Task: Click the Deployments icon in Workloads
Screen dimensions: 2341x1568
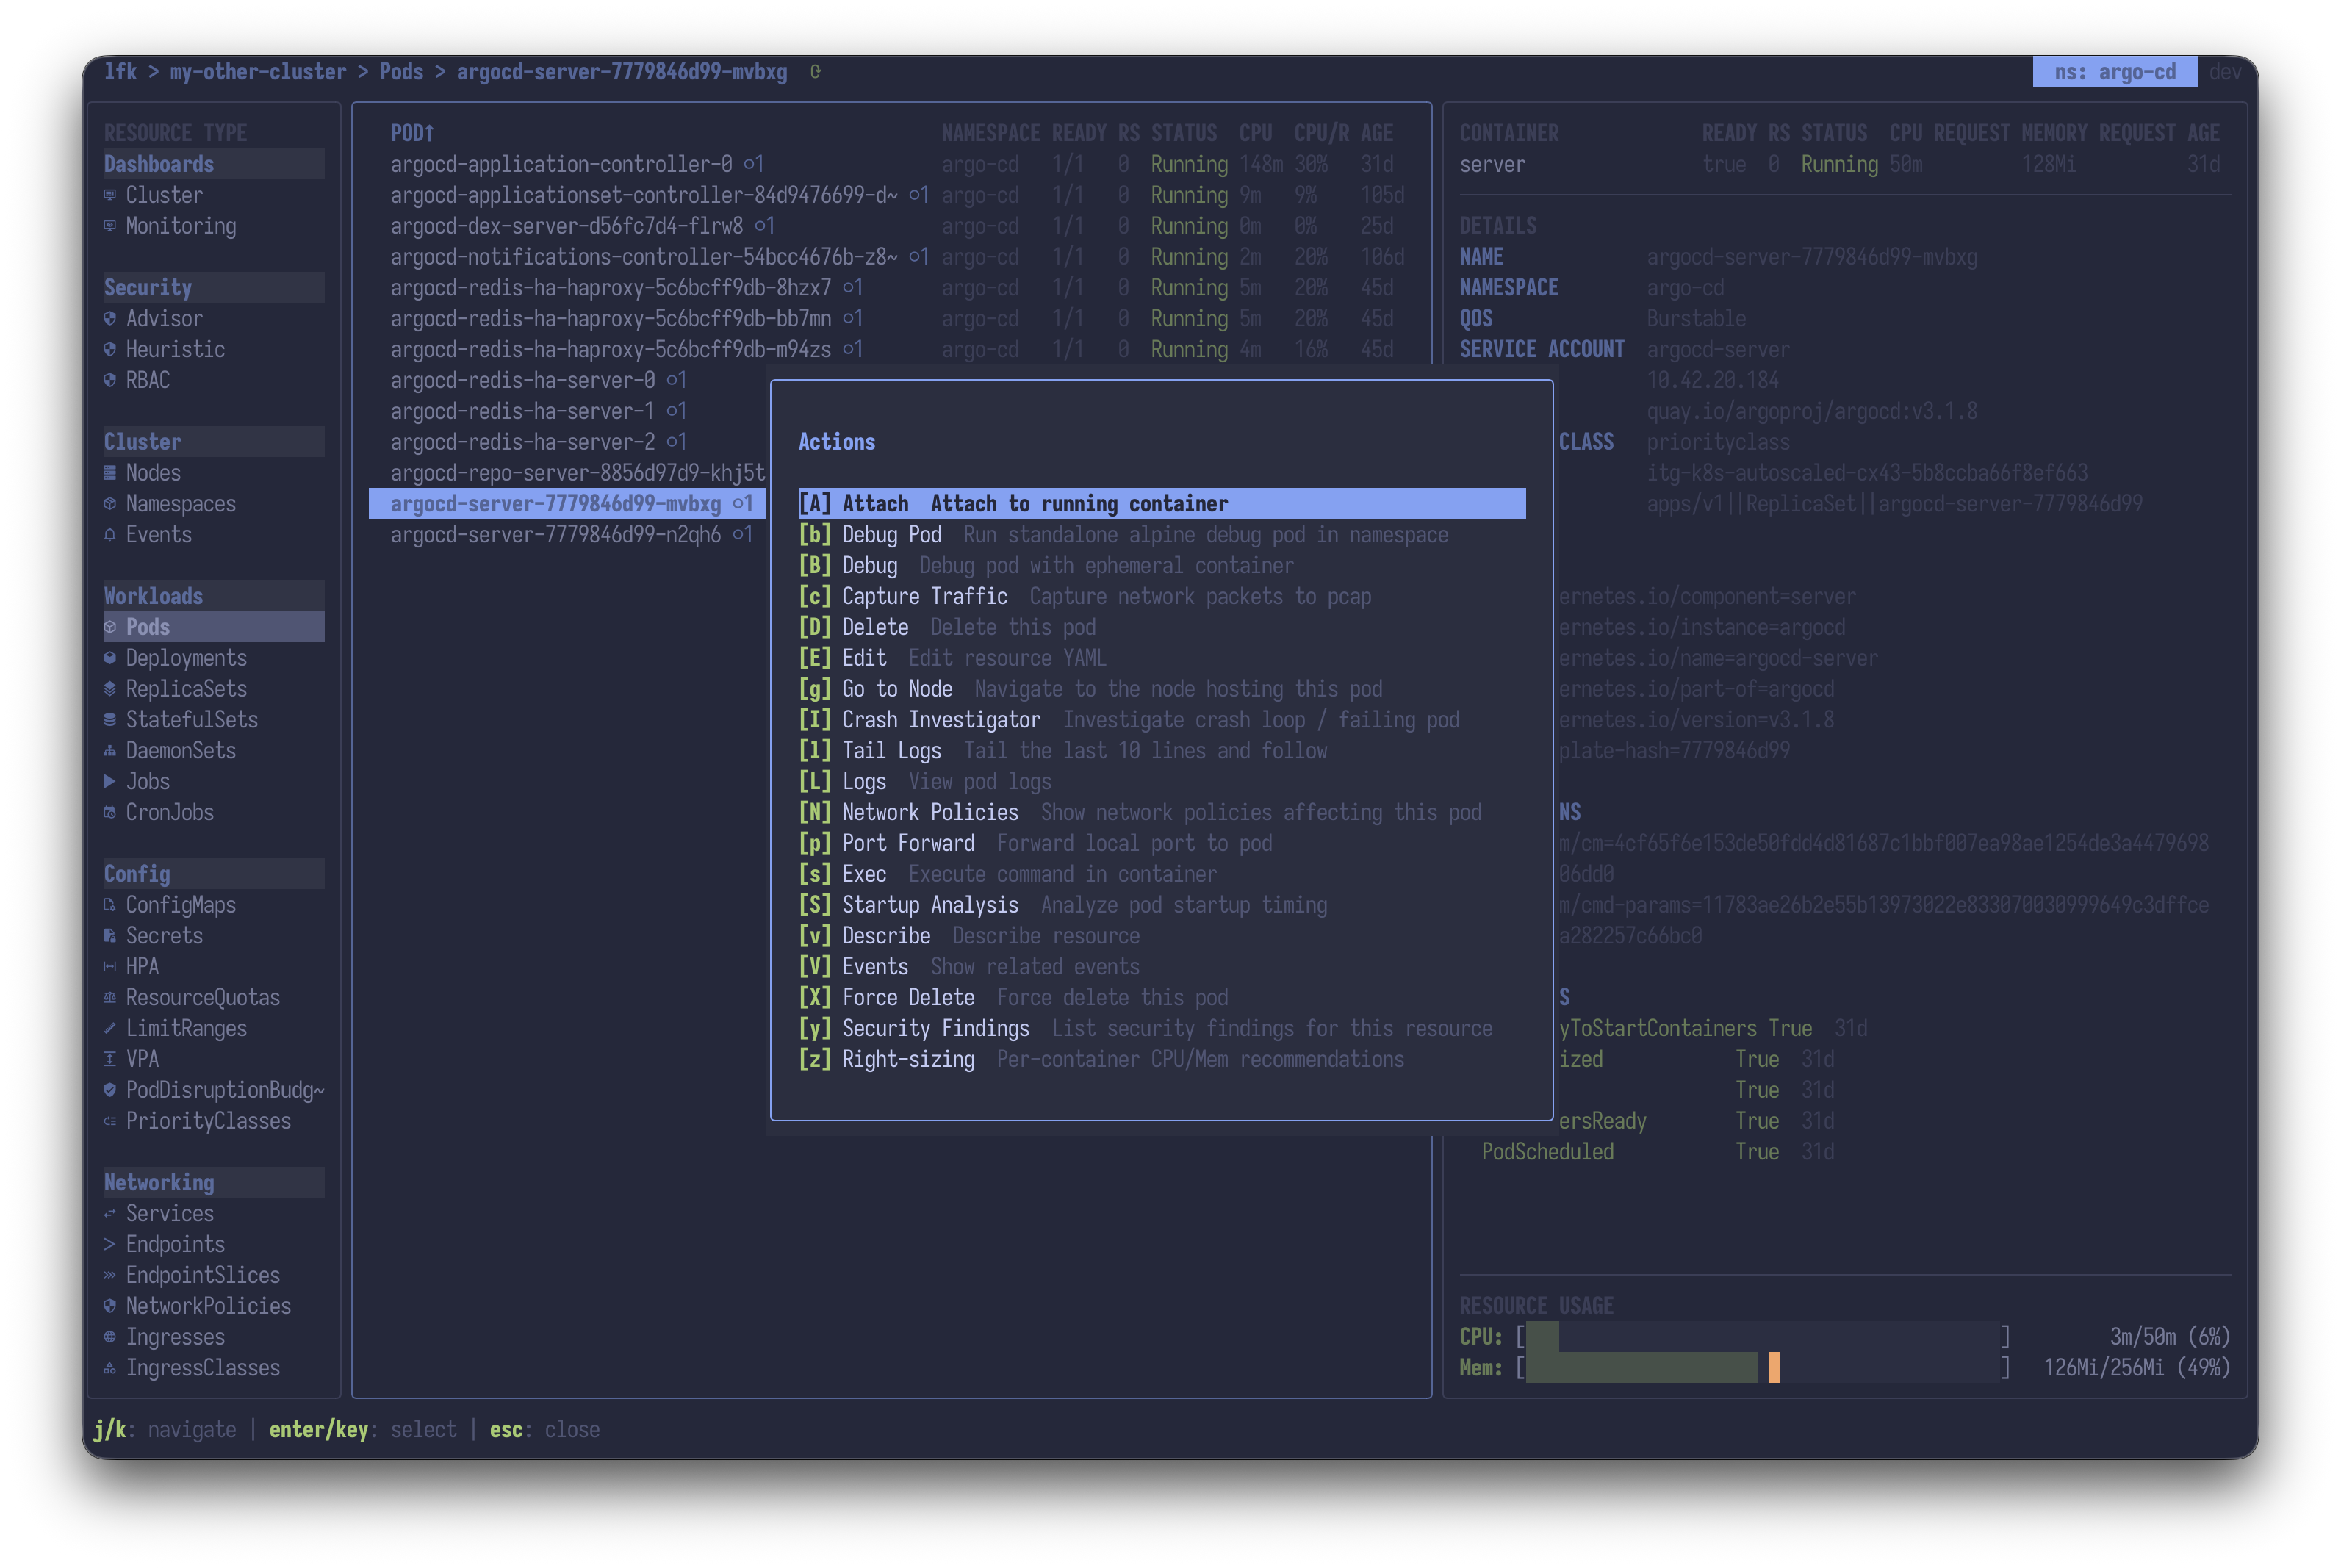Action: [x=110, y=658]
